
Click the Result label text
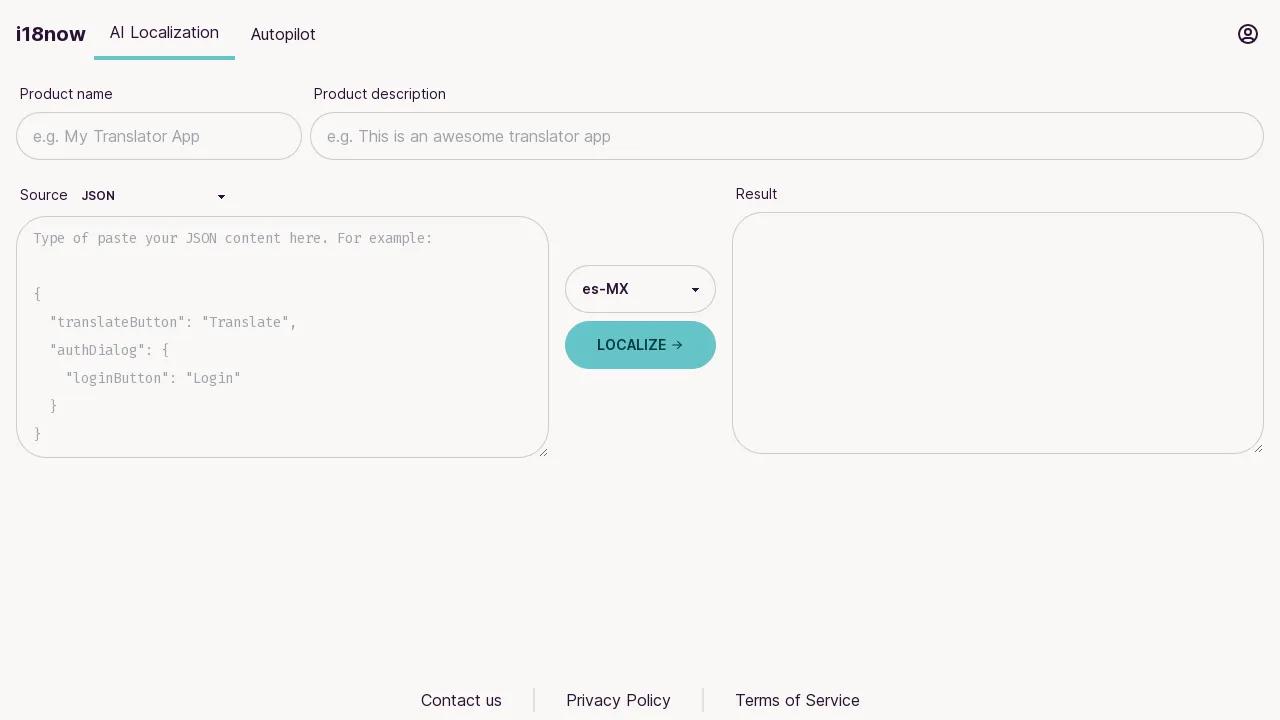point(756,194)
